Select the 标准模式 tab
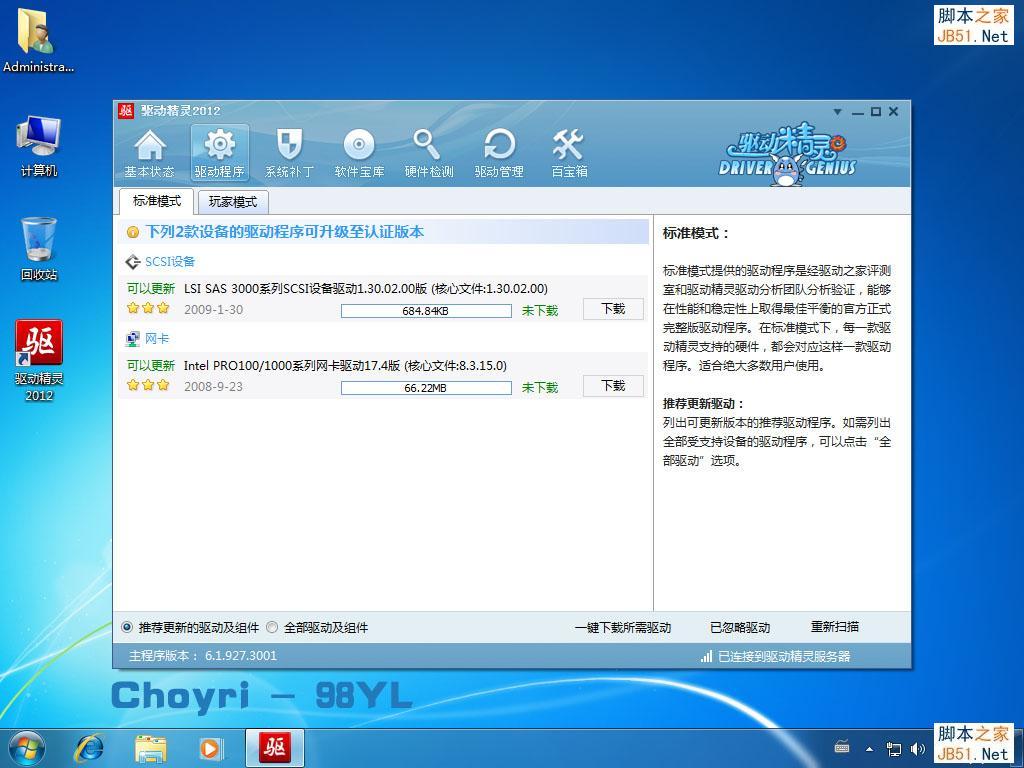This screenshot has height=768, width=1024. (x=156, y=200)
